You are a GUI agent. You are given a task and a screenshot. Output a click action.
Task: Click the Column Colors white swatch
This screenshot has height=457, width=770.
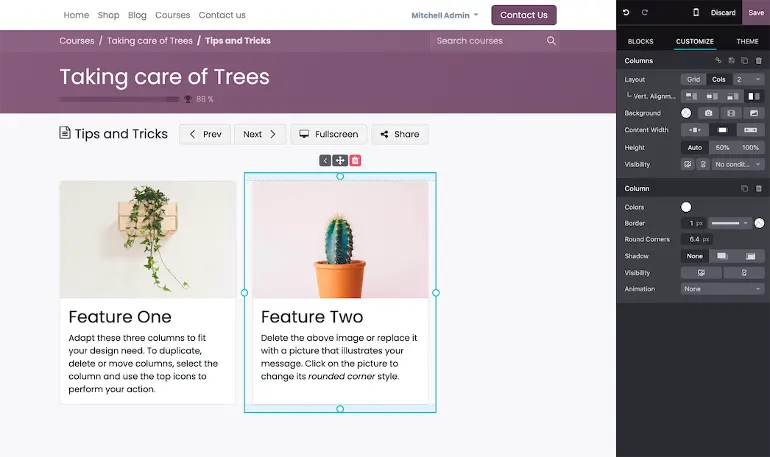[x=686, y=207]
